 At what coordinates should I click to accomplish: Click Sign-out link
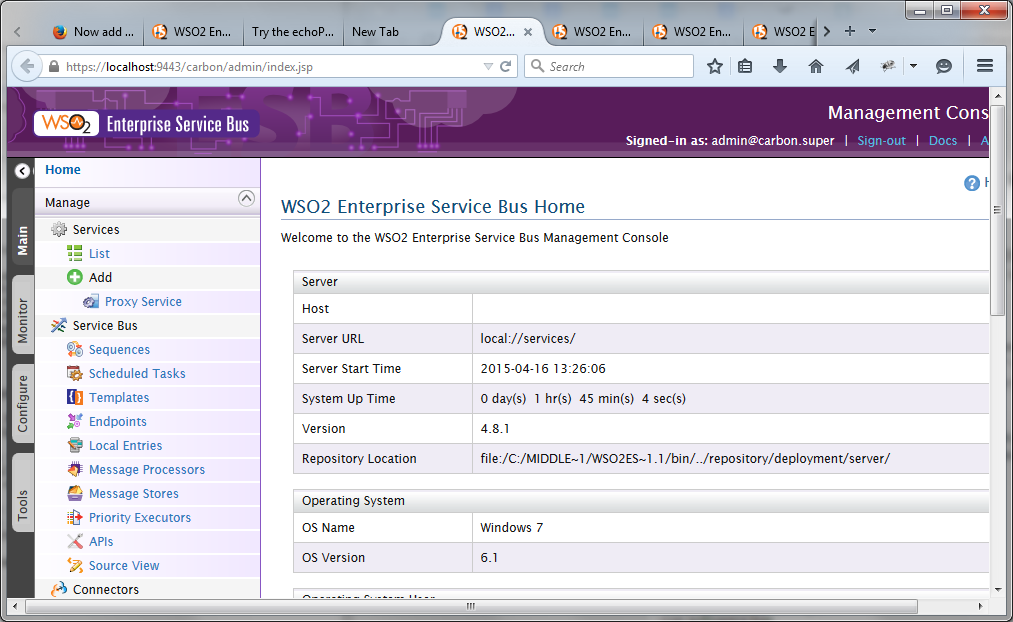(x=881, y=140)
